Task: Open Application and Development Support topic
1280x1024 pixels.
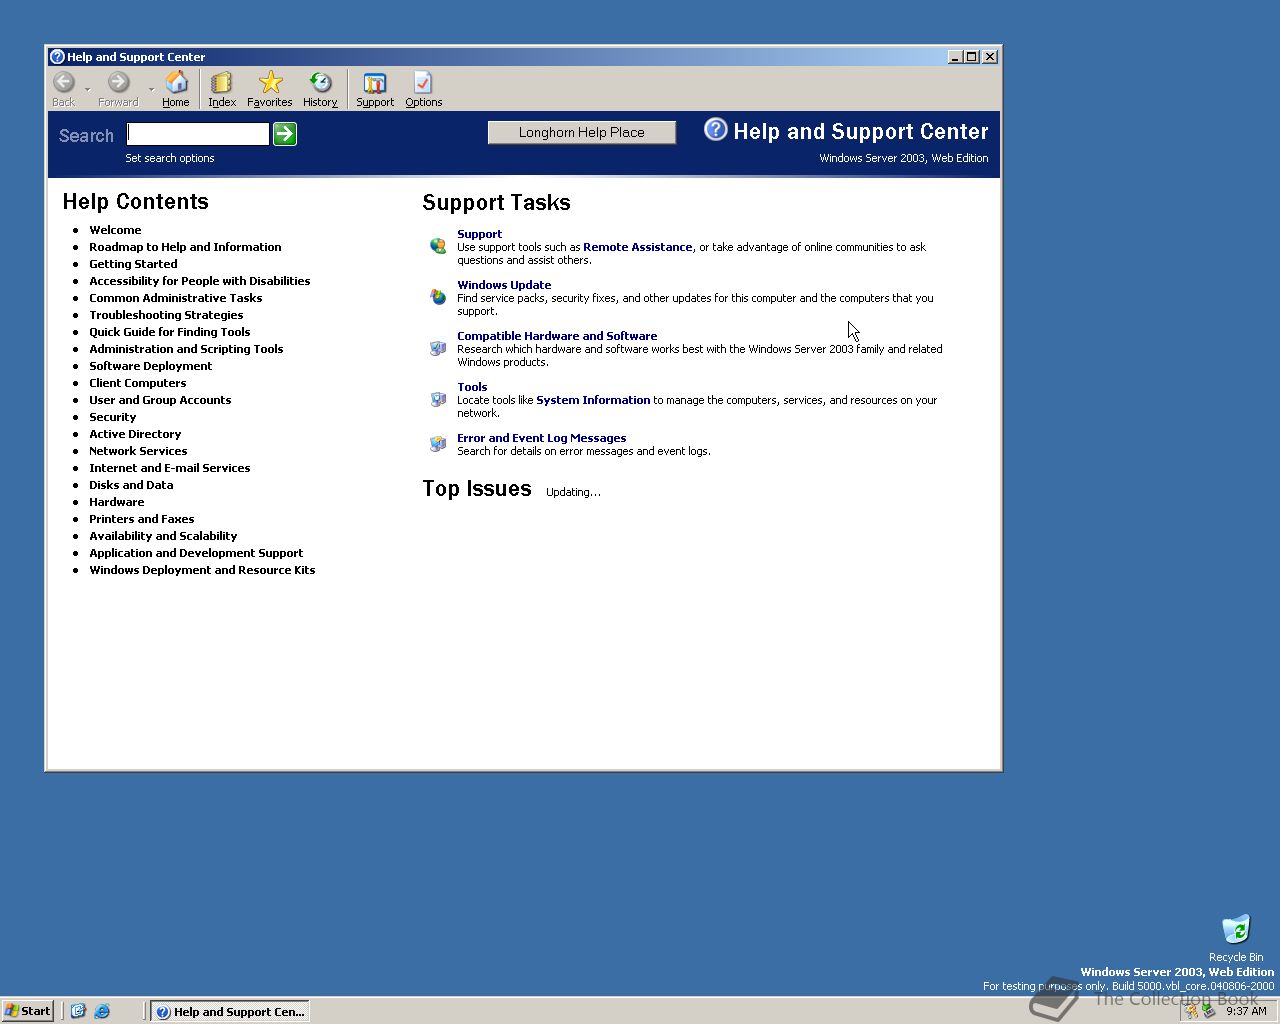Action: coord(196,553)
